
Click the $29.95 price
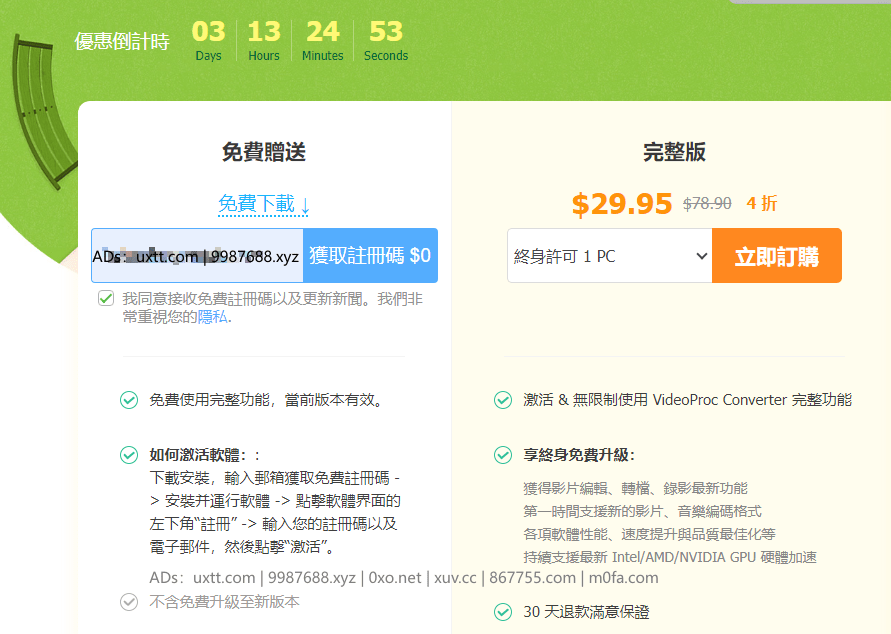coord(622,204)
